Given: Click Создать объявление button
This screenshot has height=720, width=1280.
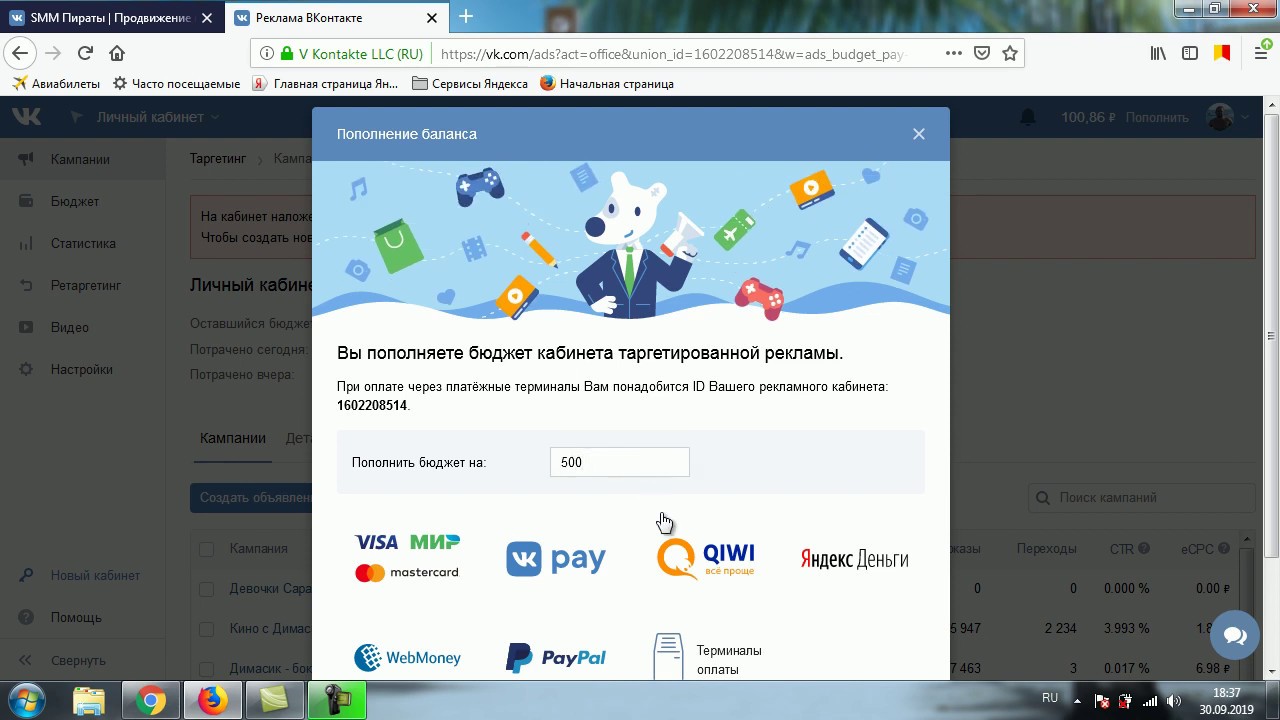Looking at the screenshot, I should tap(252, 497).
